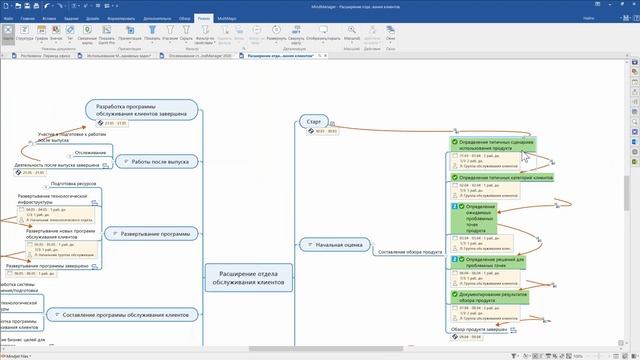Click the Open folder icon in quick access toolbar

point(18,6)
